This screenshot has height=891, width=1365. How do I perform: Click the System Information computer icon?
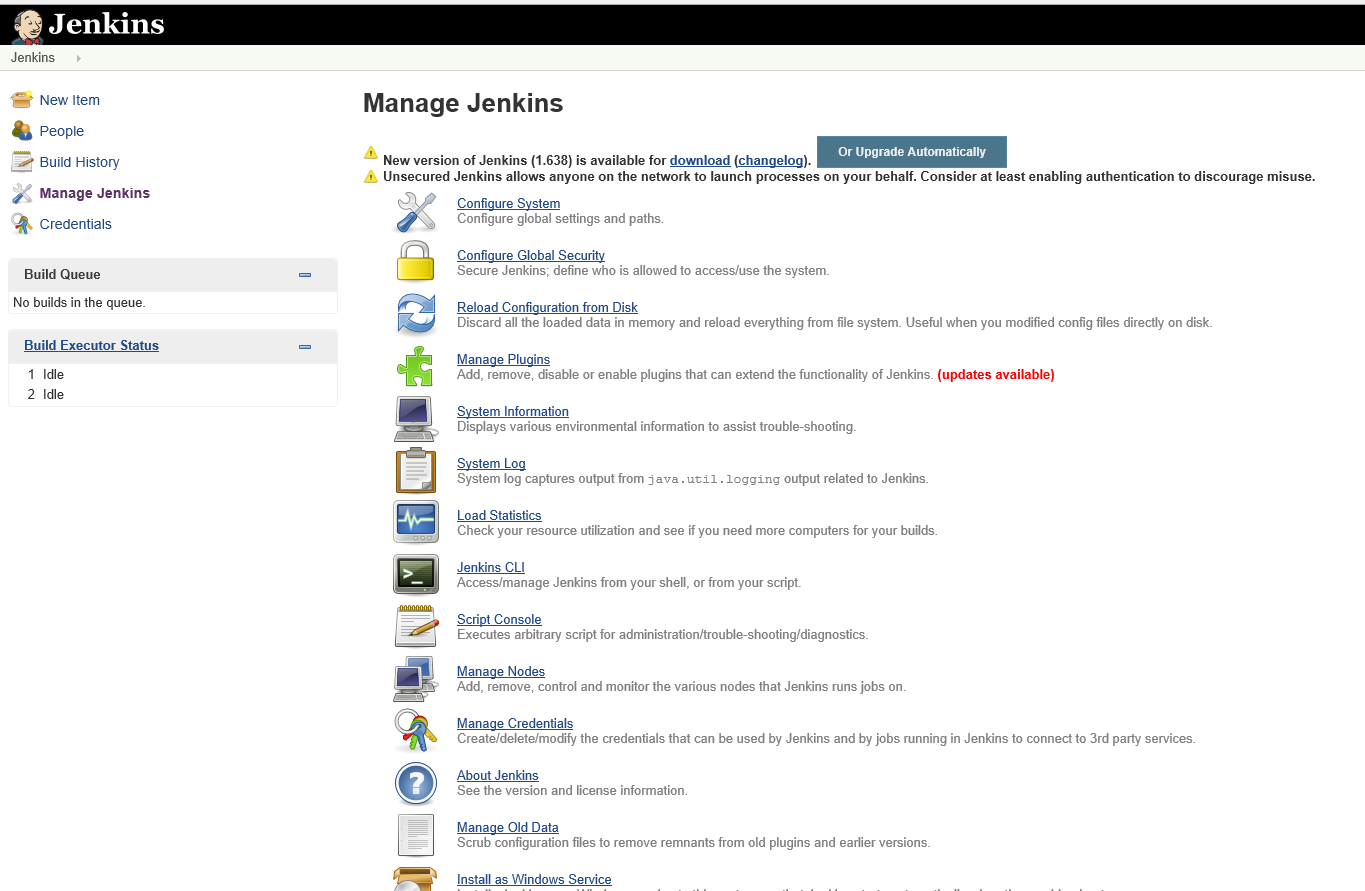(x=416, y=418)
